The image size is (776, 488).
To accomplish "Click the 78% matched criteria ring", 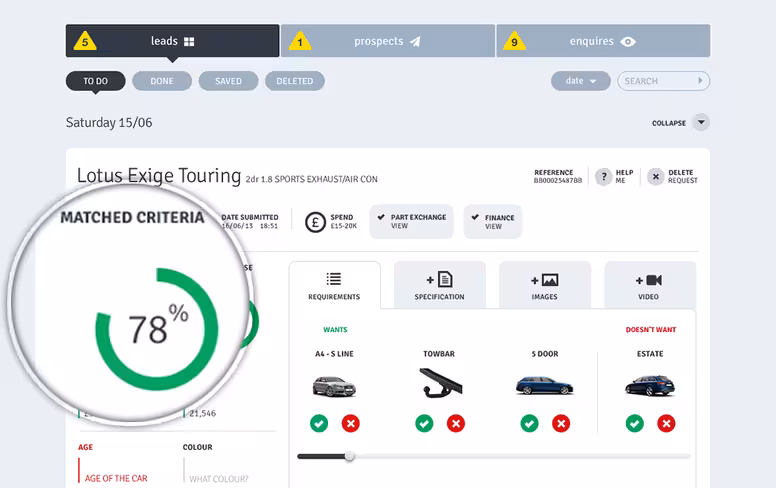I will [x=157, y=329].
